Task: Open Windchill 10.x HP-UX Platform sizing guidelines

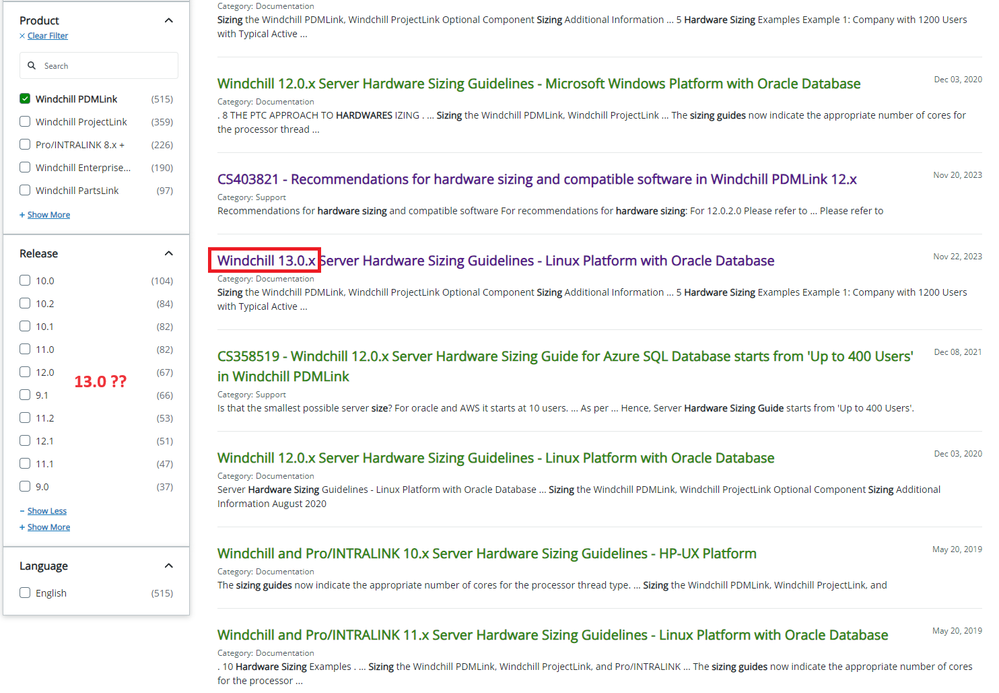Action: tap(486, 553)
